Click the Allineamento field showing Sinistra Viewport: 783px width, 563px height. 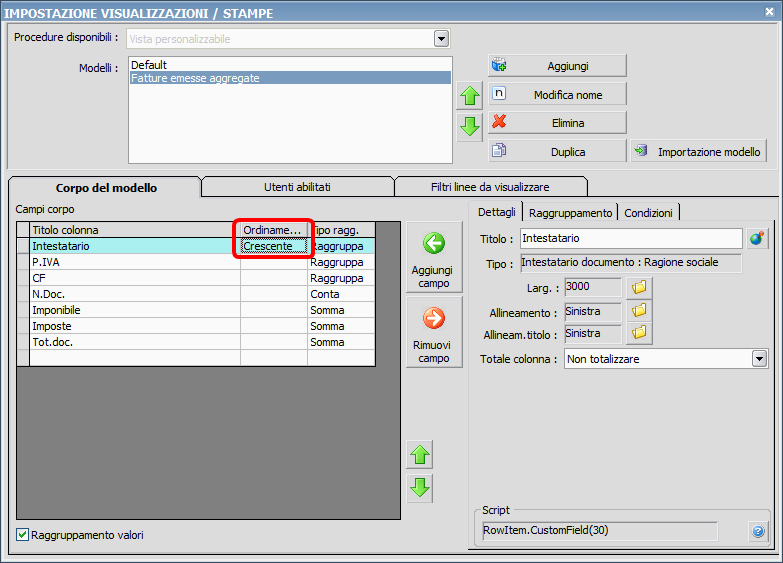593,311
